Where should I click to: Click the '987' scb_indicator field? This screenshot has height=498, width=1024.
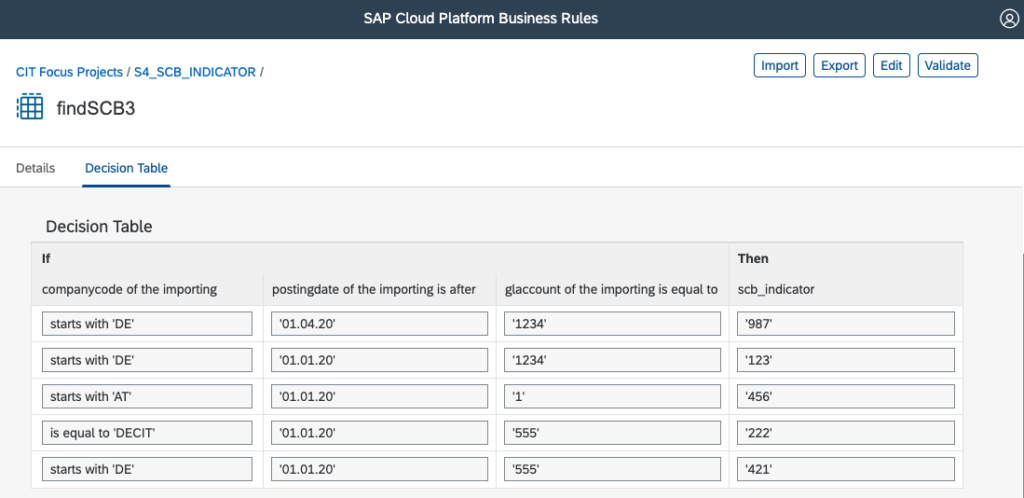(846, 324)
